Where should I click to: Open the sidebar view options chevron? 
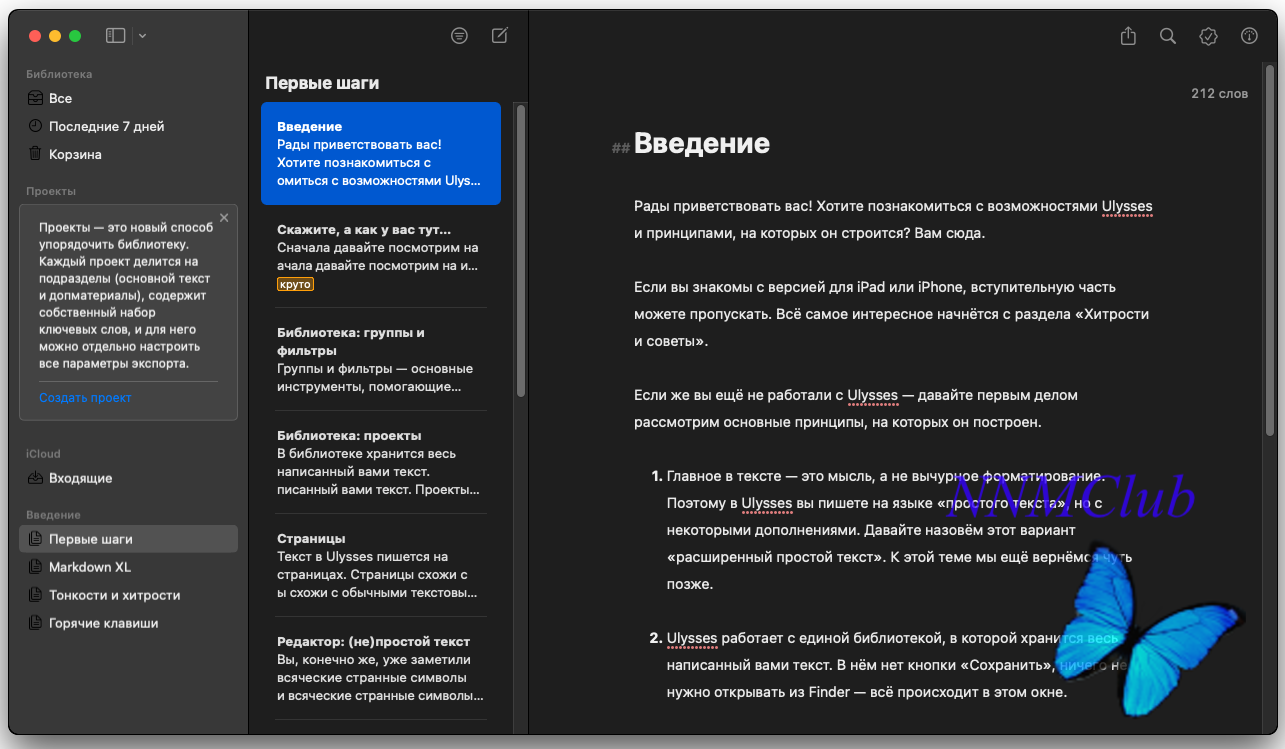[x=143, y=36]
